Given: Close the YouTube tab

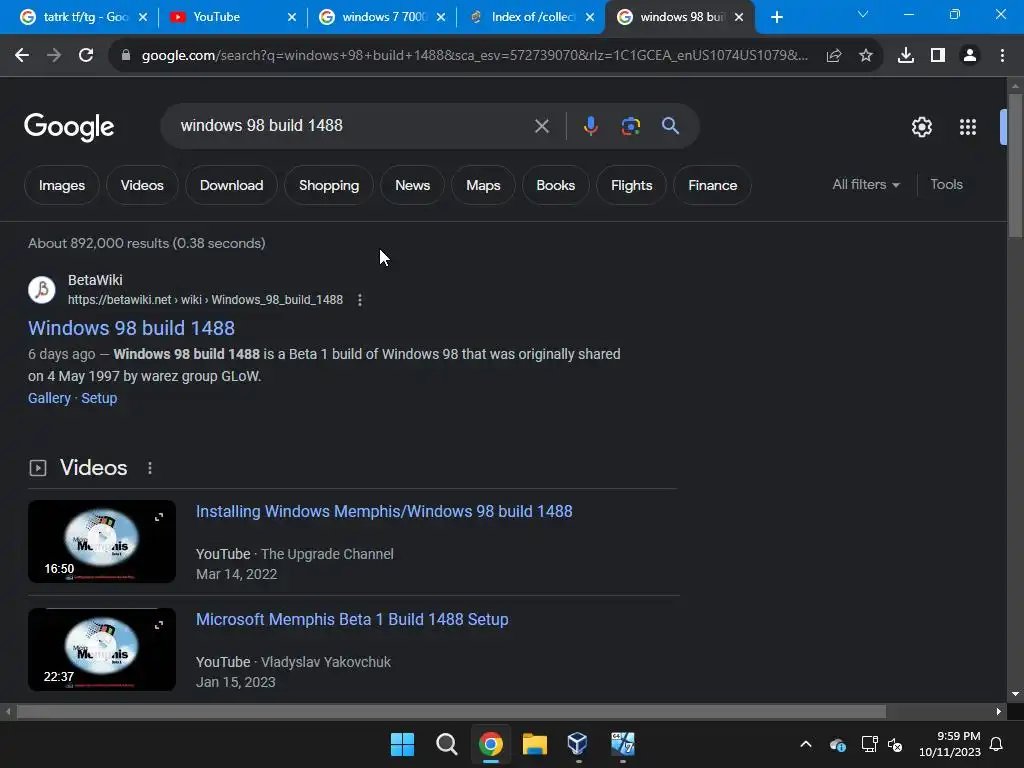Looking at the screenshot, I should point(292,17).
